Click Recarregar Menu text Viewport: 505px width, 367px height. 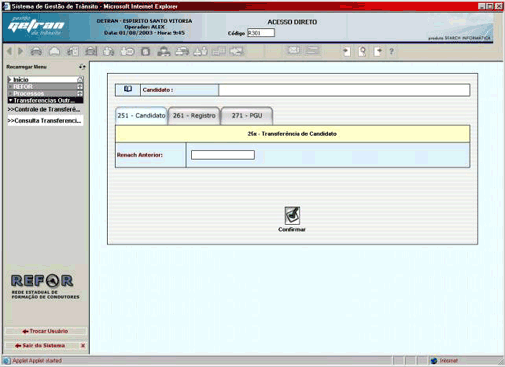point(26,67)
